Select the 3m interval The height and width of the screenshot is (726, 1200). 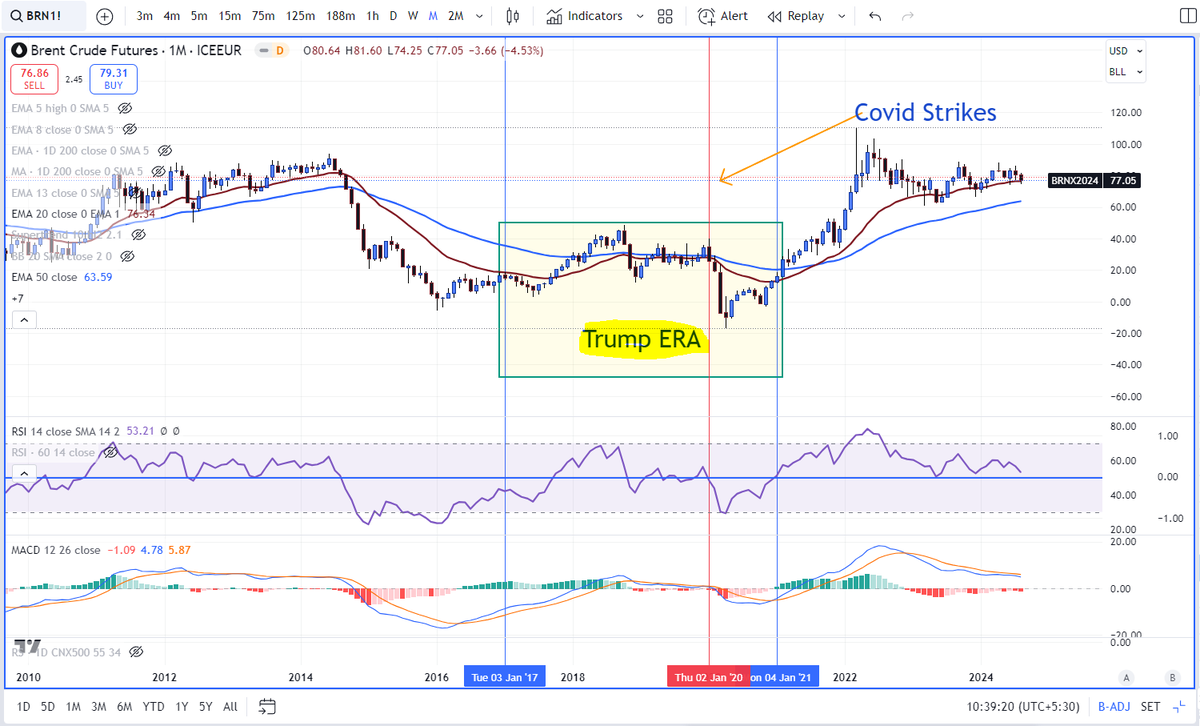[145, 16]
